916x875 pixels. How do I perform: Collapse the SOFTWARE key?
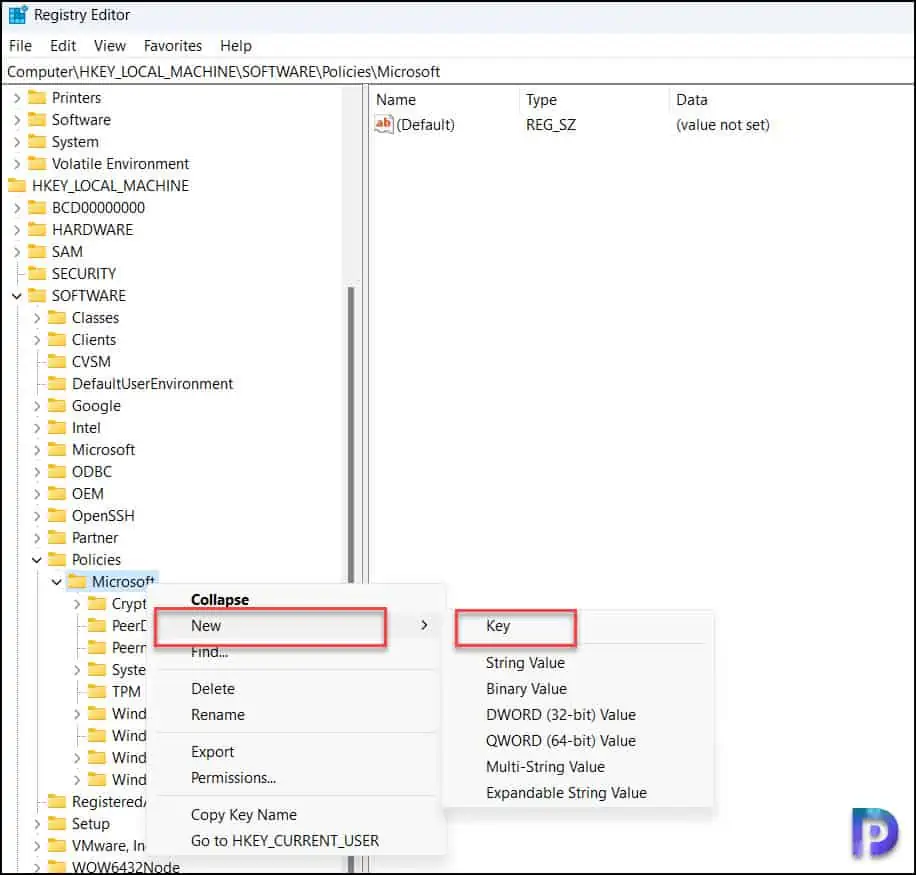click(x=17, y=296)
